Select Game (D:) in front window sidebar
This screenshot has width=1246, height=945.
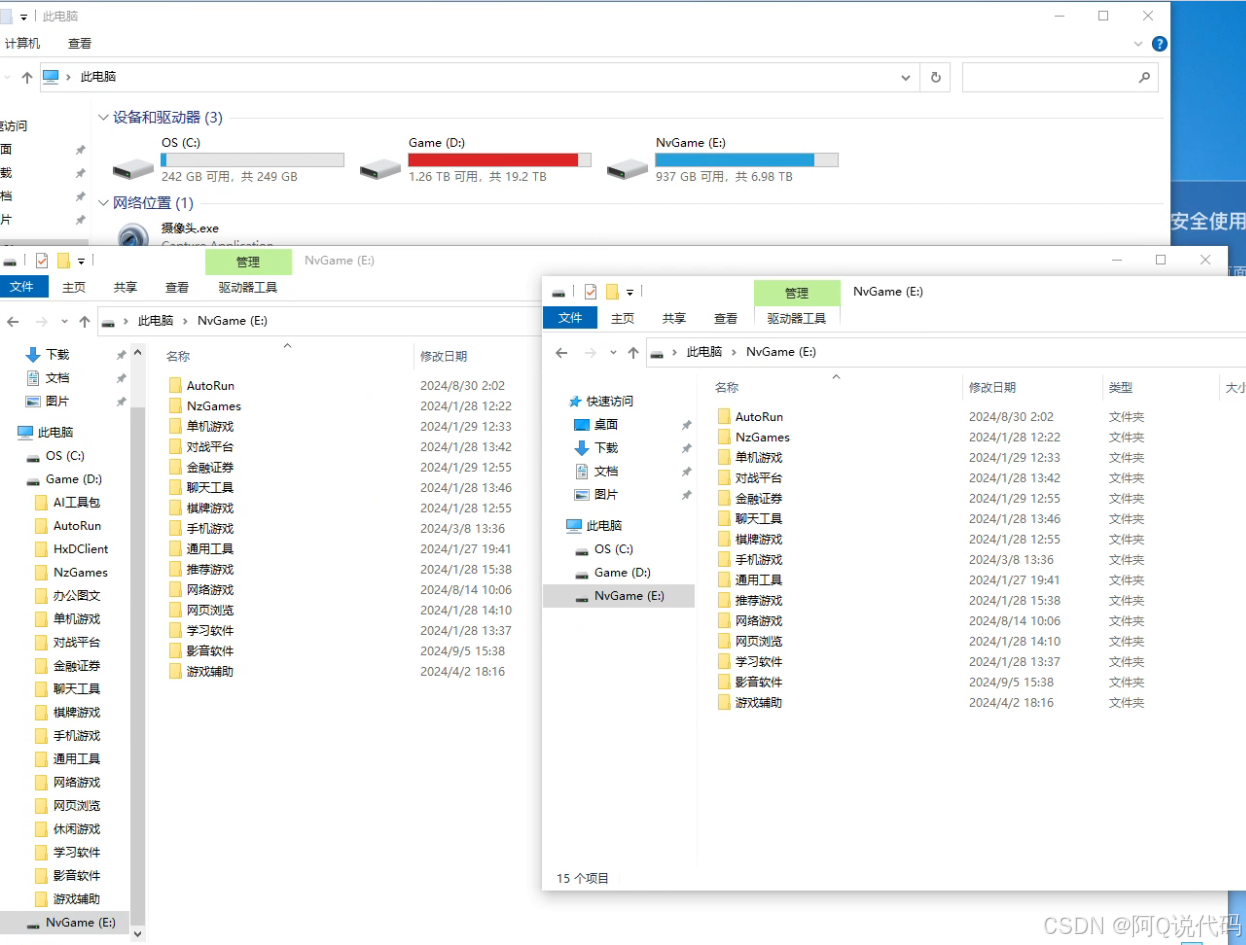(x=612, y=572)
